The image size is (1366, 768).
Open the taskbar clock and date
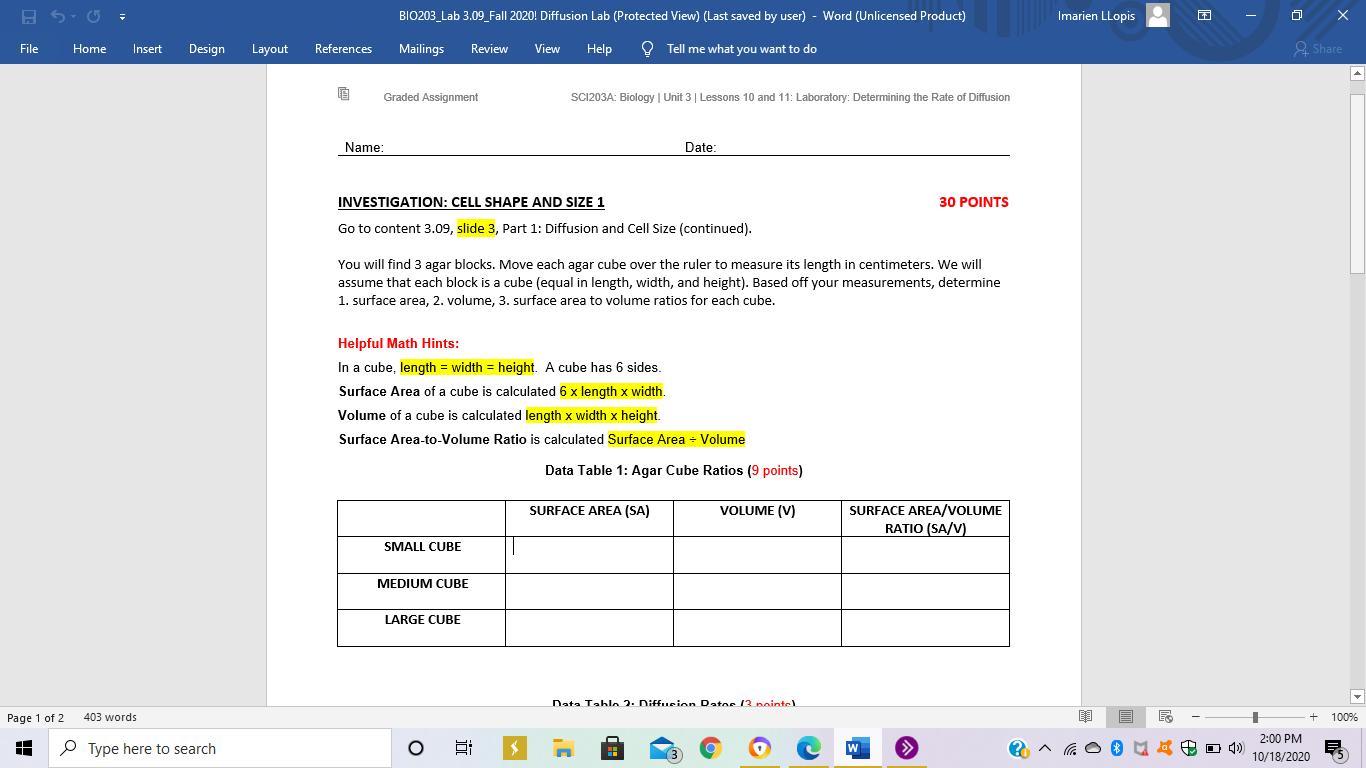pos(1280,748)
